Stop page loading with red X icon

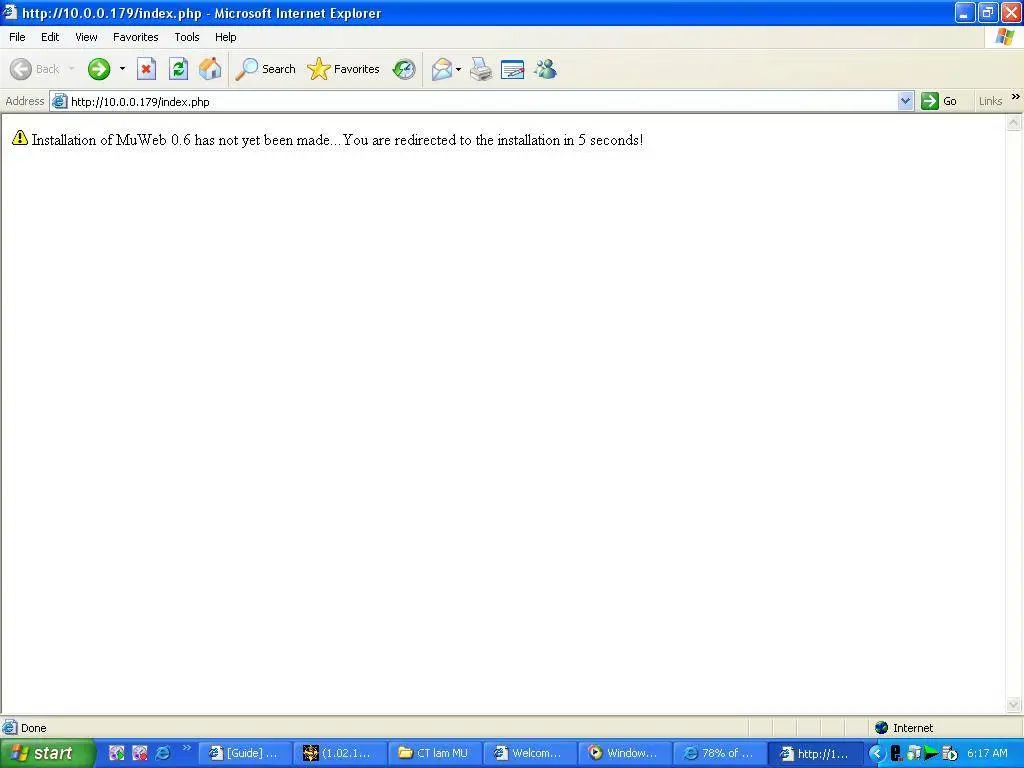tap(146, 69)
